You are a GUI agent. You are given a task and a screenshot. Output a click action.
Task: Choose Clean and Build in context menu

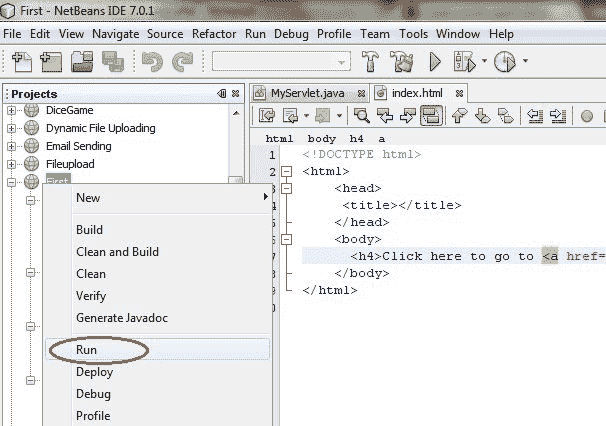coord(157,252)
